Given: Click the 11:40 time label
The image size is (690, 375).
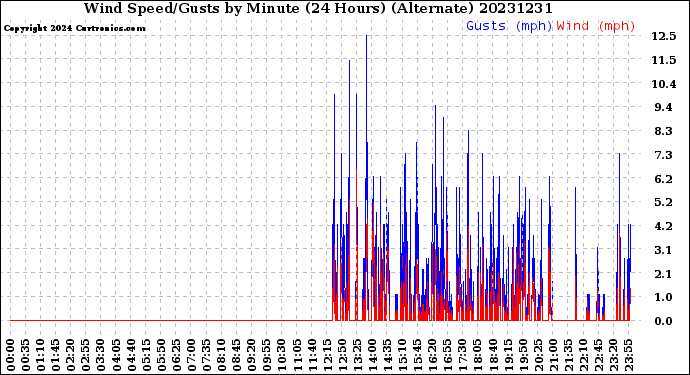Looking at the screenshot, I should tap(312, 355).
